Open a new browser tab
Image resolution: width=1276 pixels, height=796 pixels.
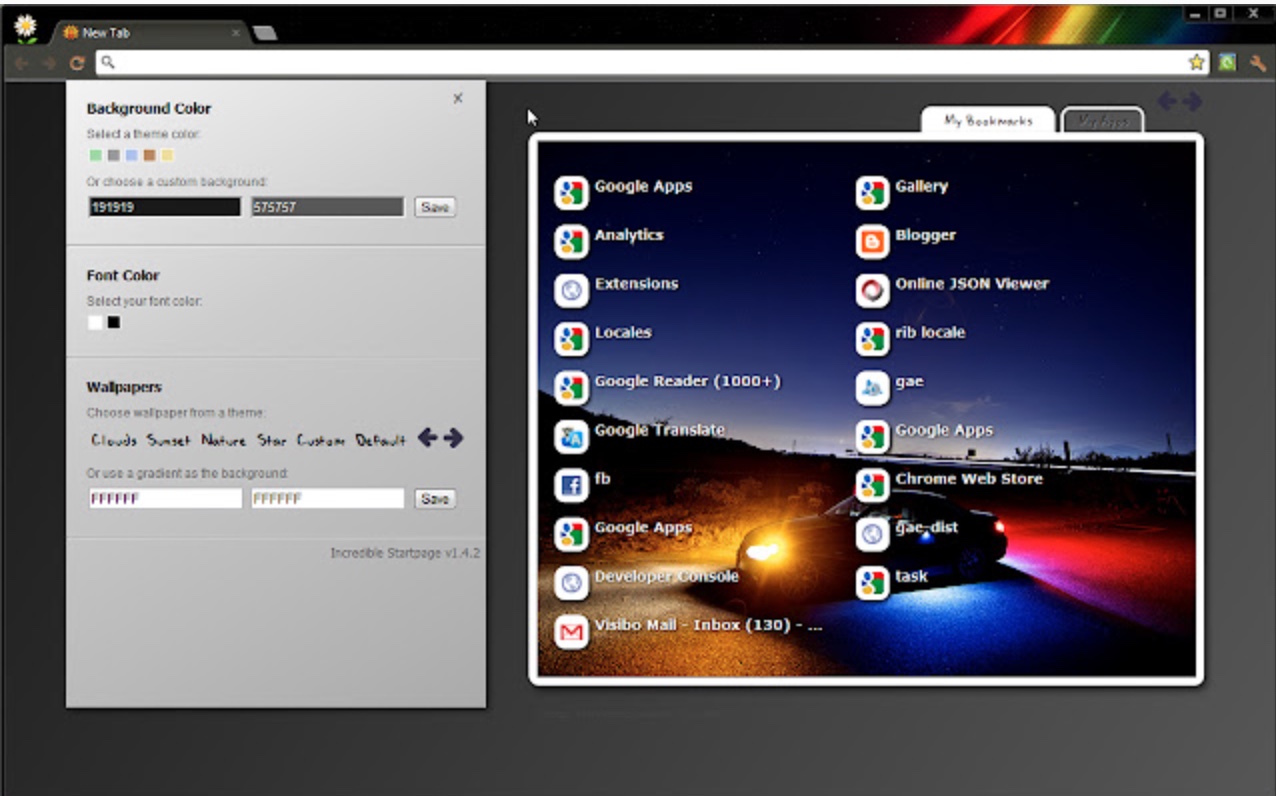pyautogui.click(x=265, y=33)
